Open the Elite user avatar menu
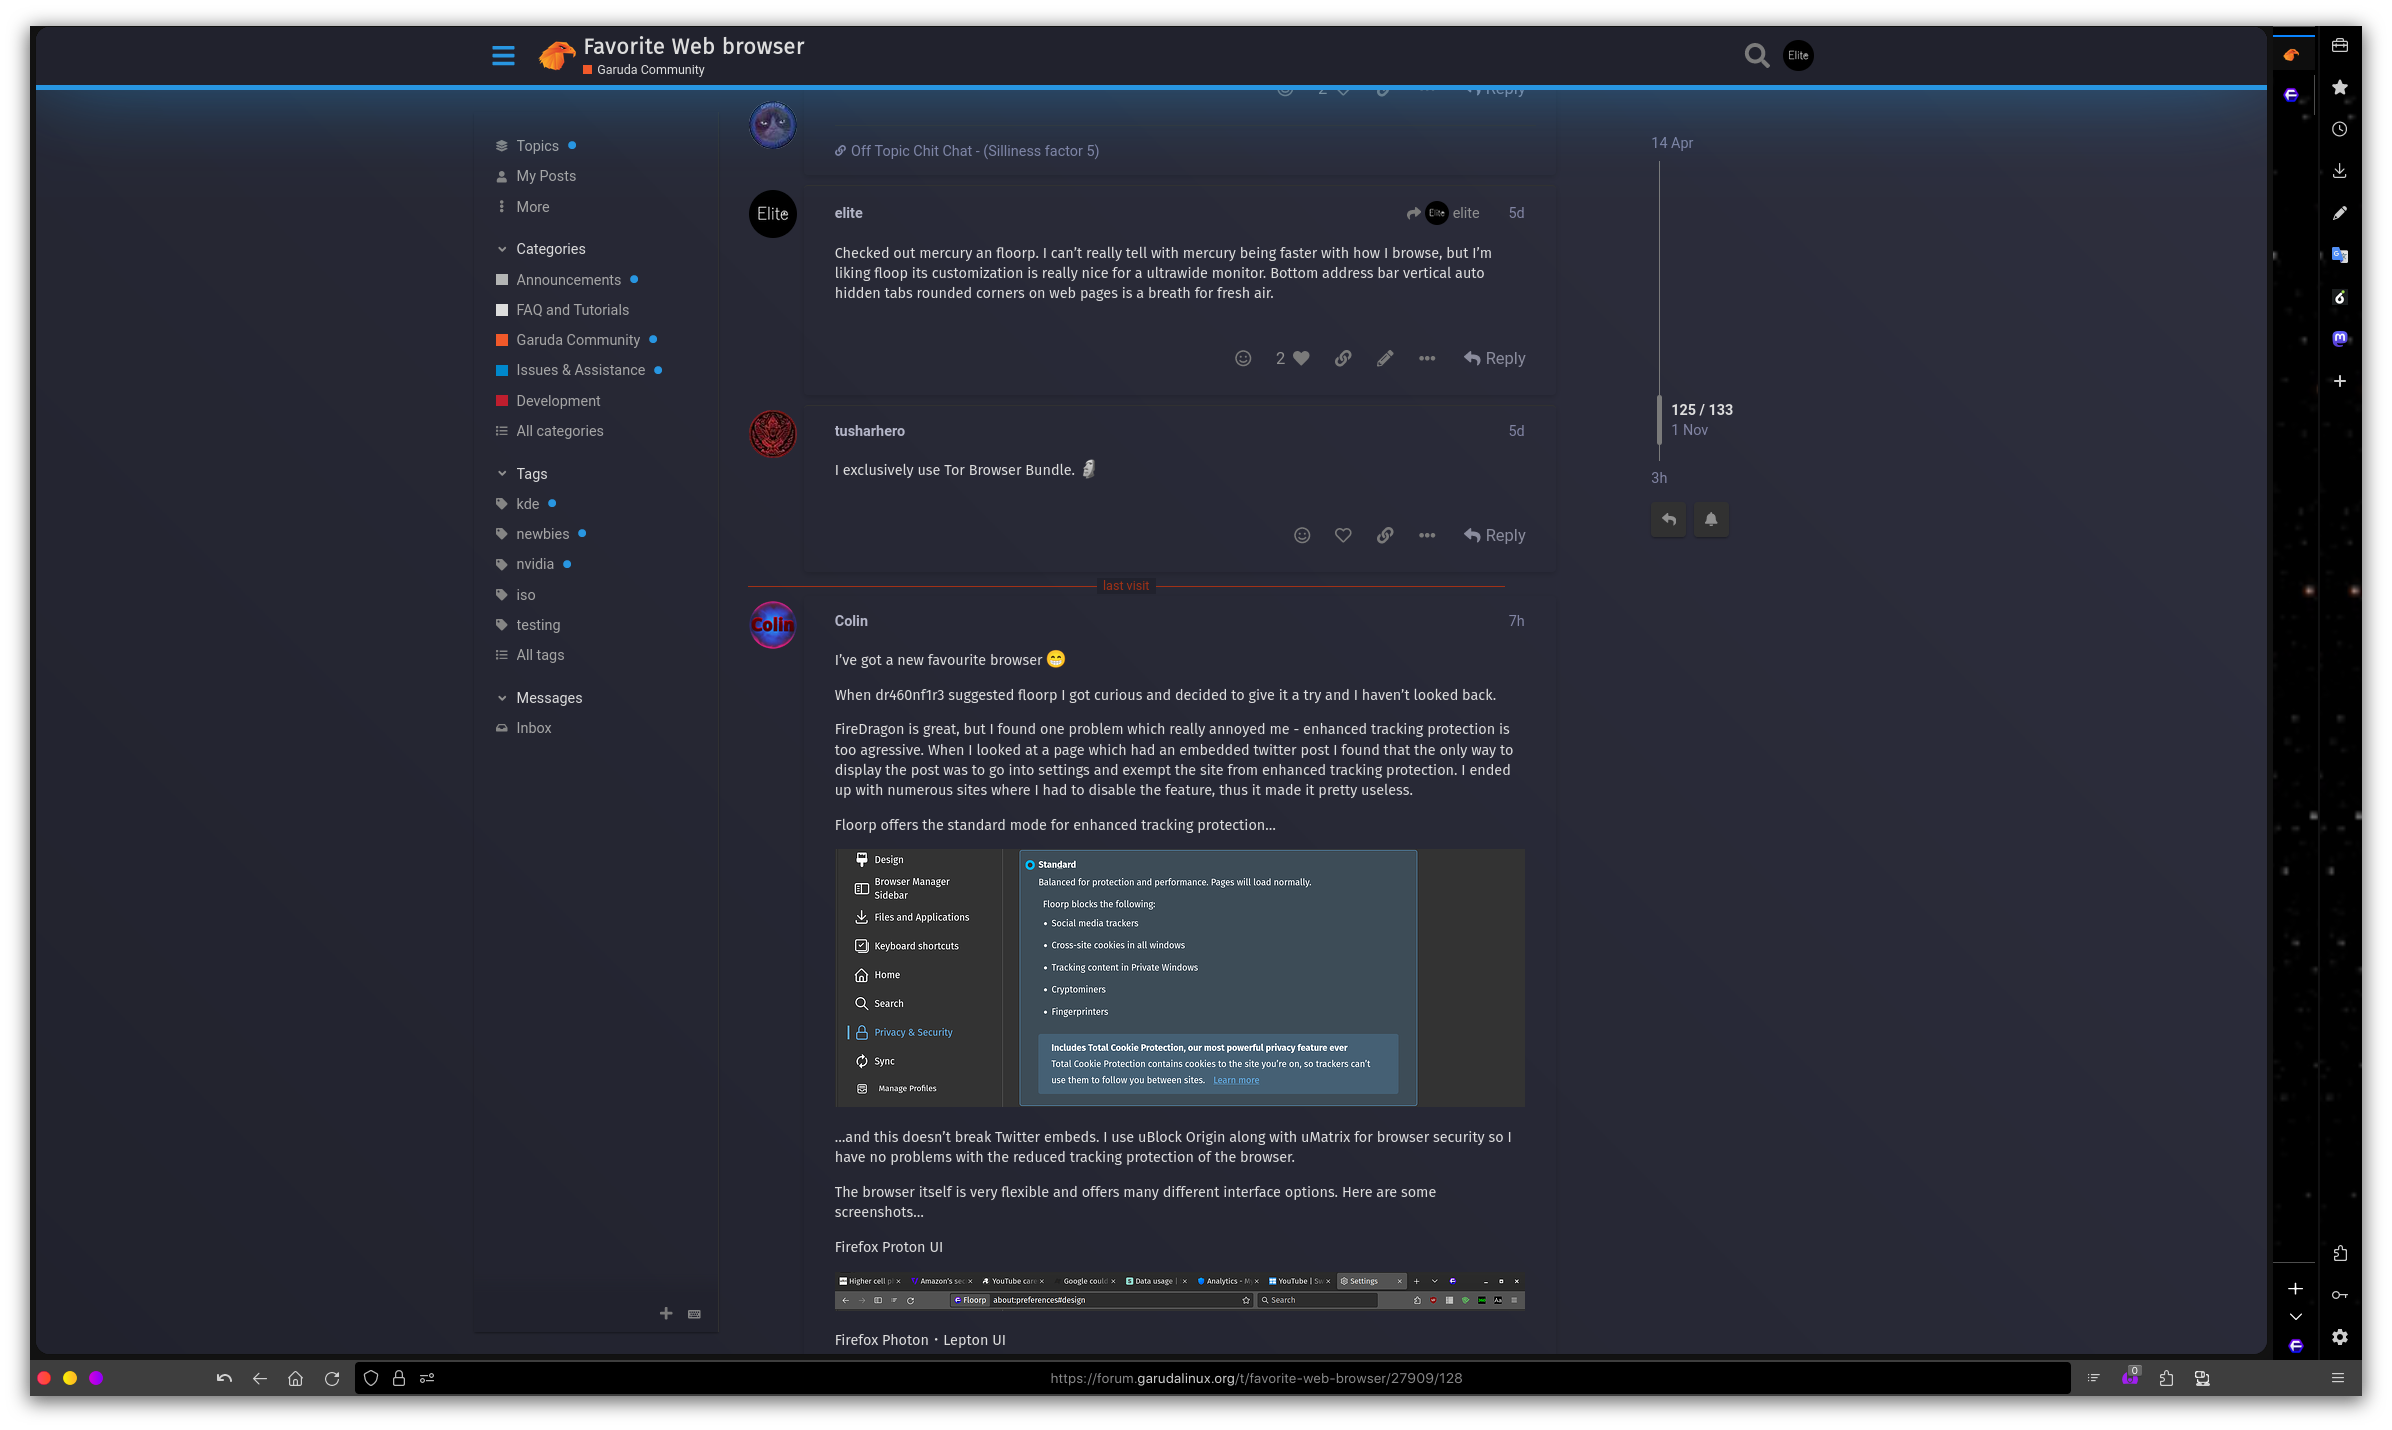This screenshot has width=2392, height=1430. coord(1798,56)
